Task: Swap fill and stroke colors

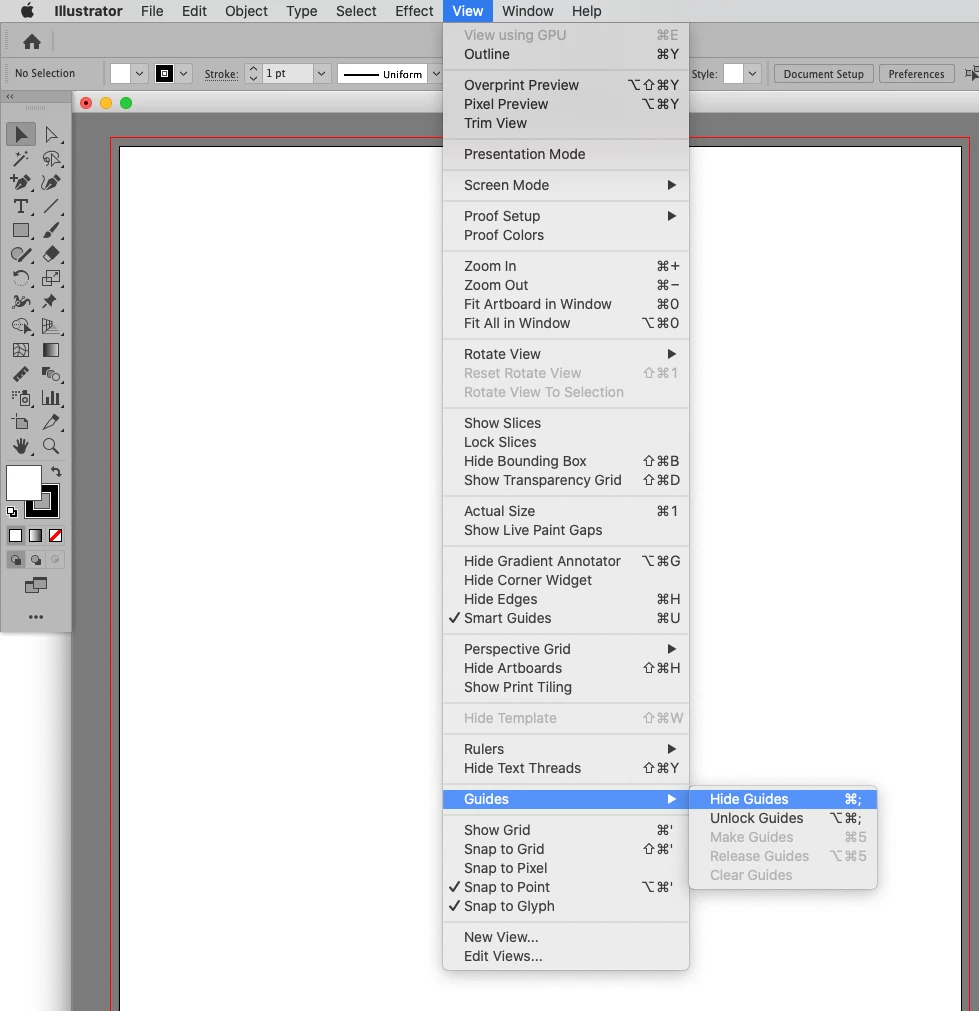Action: click(x=56, y=472)
